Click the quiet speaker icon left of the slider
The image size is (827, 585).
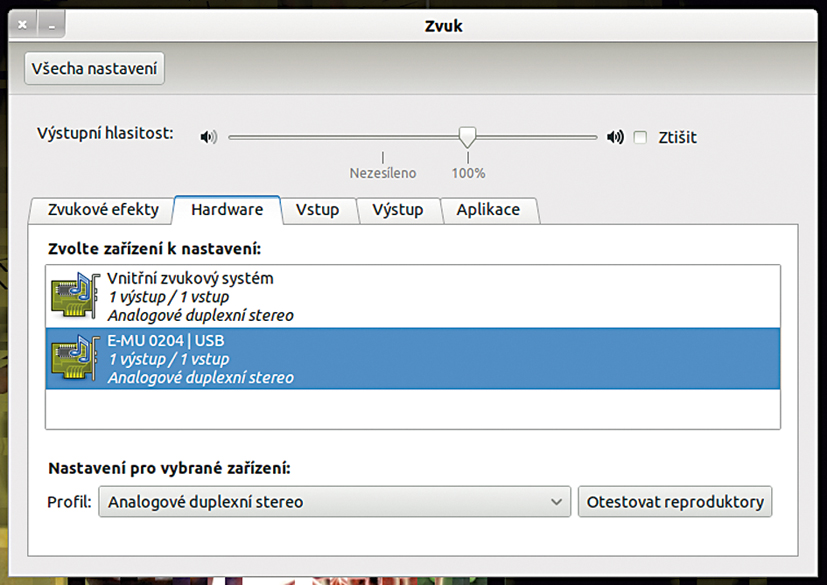coord(209,136)
